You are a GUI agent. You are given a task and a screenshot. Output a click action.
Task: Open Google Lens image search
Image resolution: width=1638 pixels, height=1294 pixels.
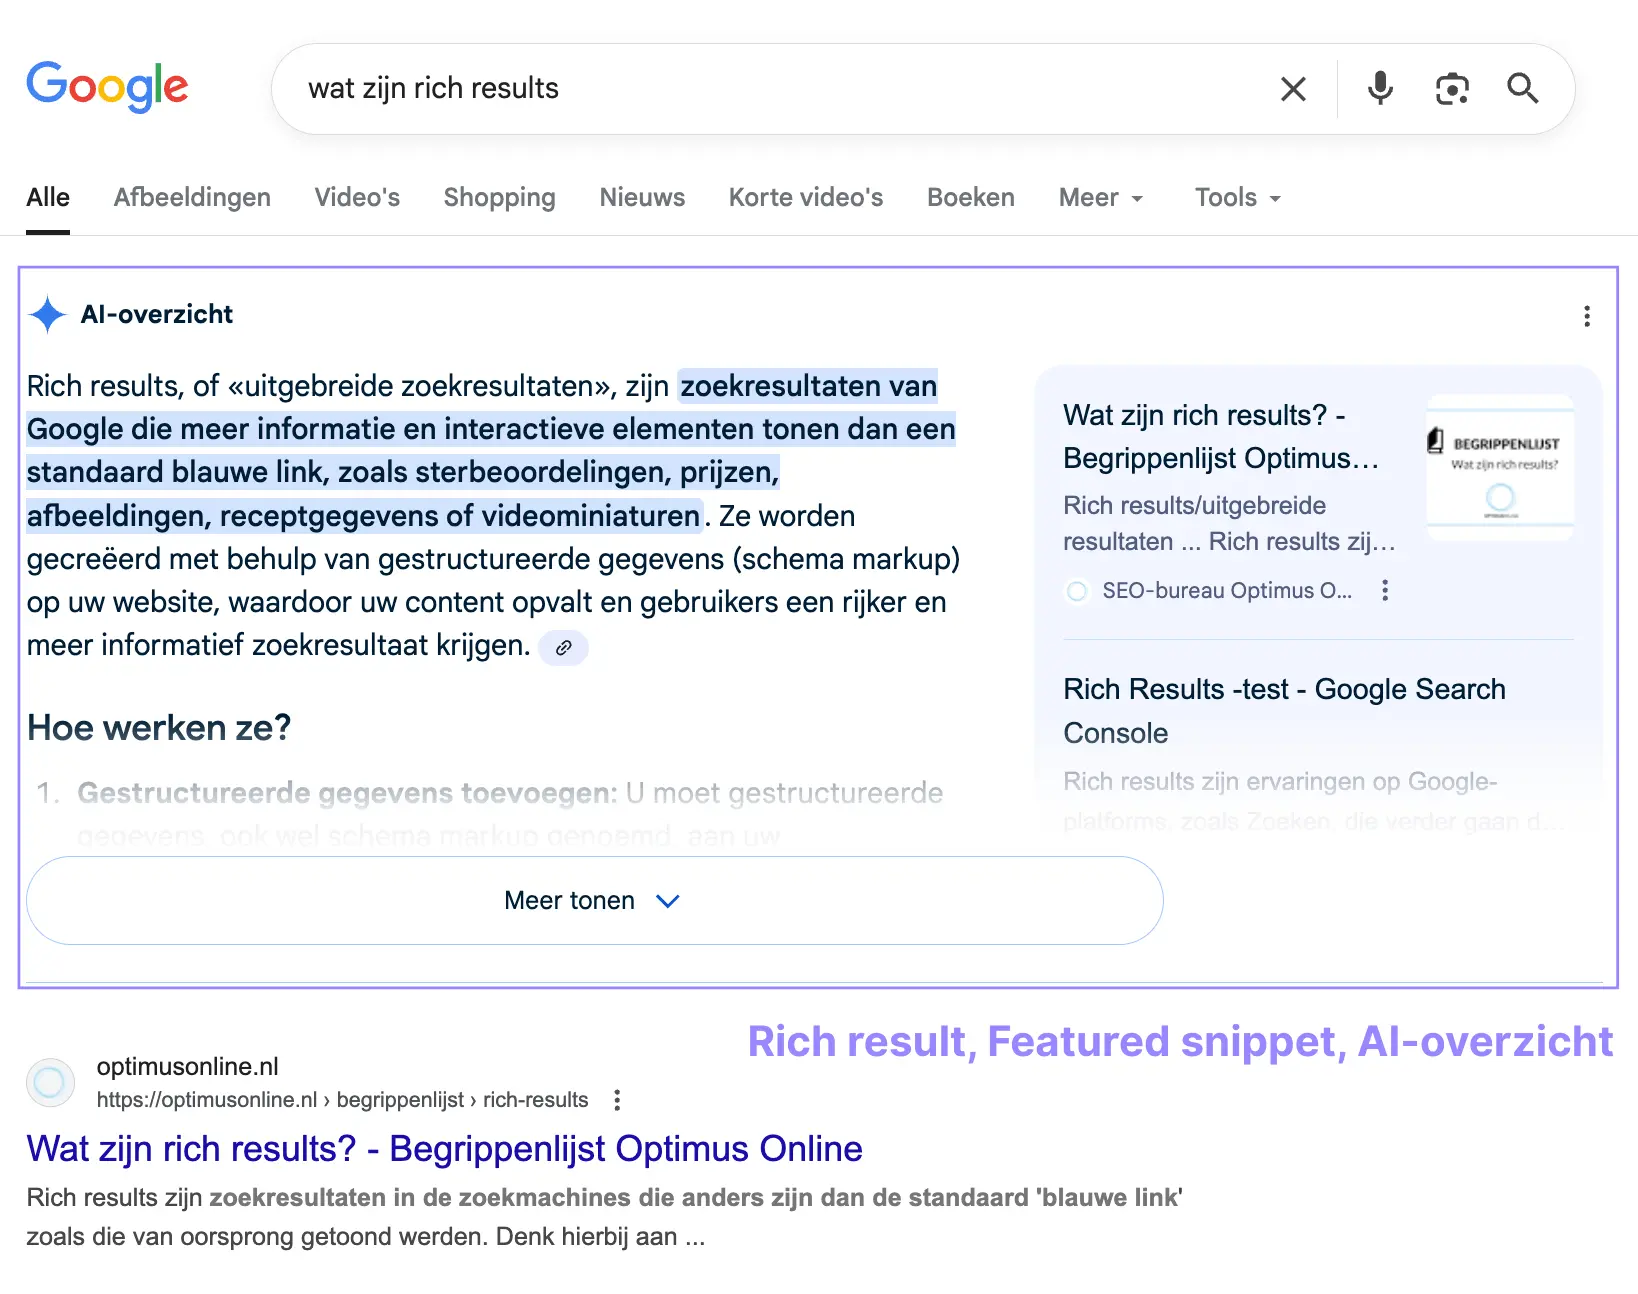1452,88
